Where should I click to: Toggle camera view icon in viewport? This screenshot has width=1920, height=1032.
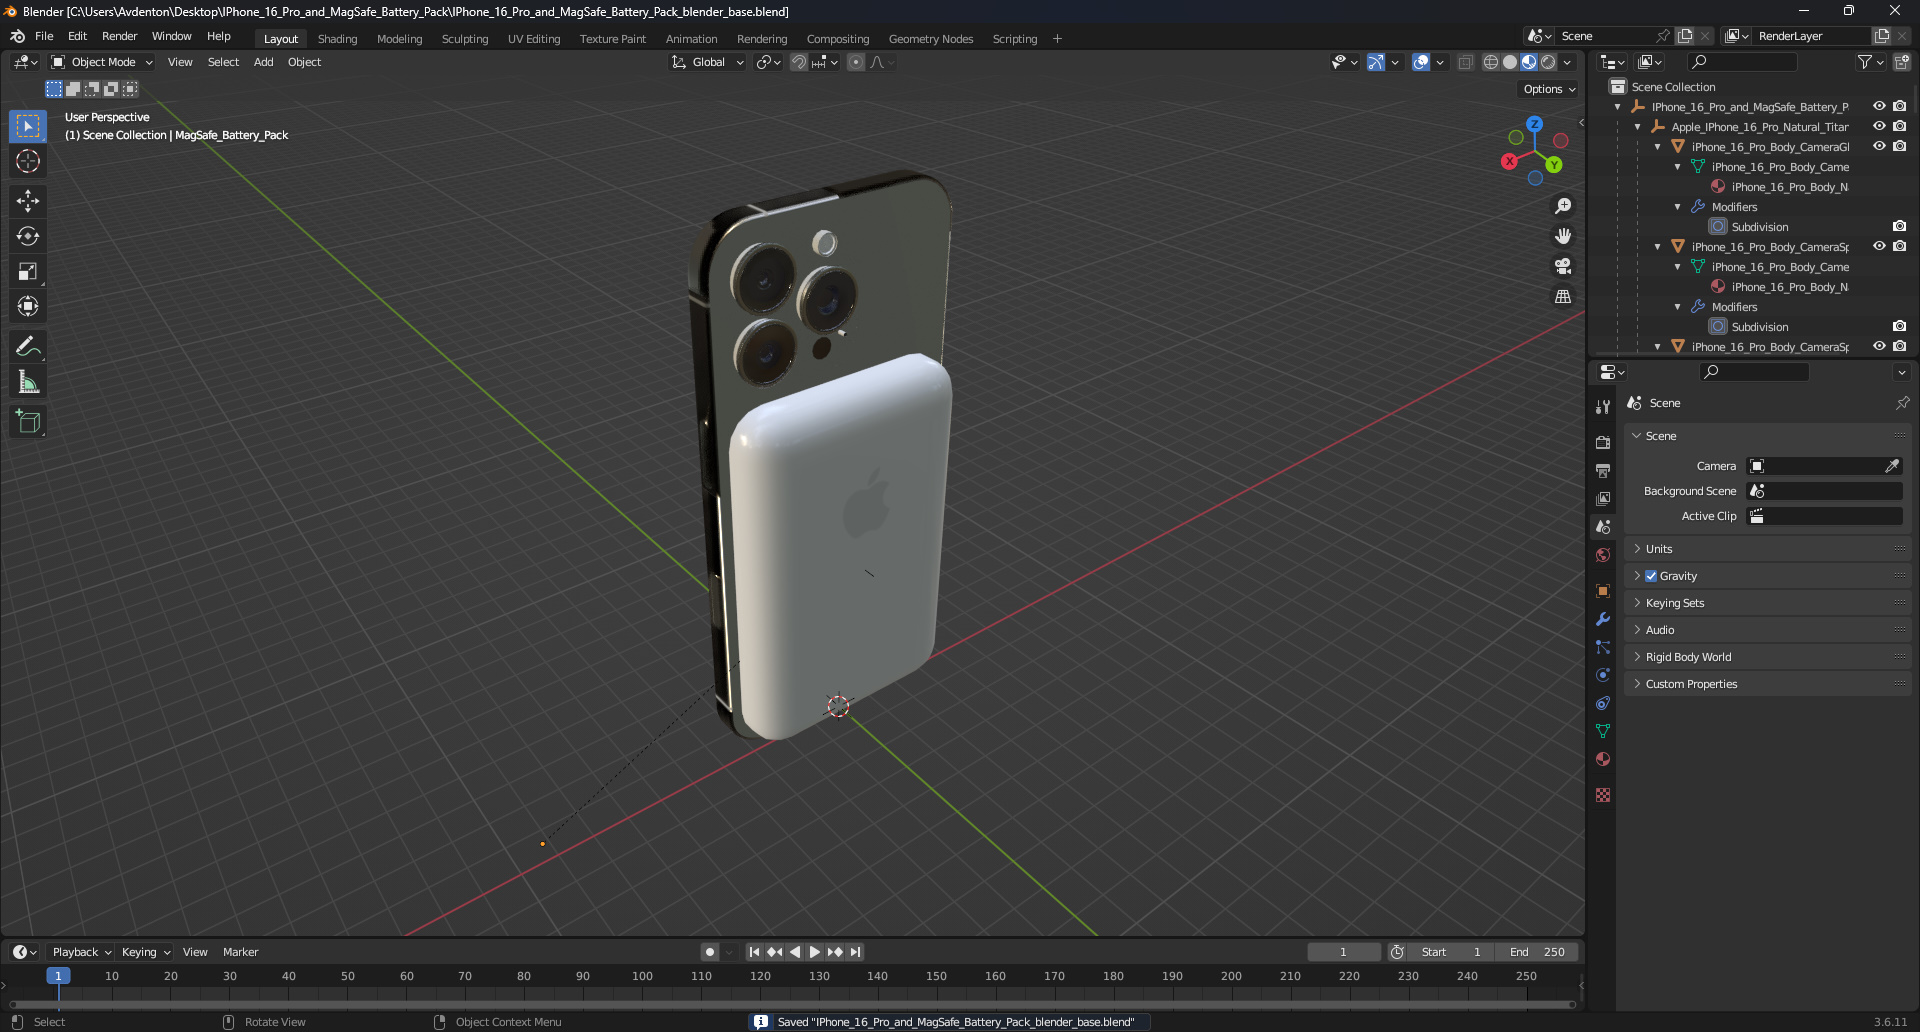click(1563, 266)
